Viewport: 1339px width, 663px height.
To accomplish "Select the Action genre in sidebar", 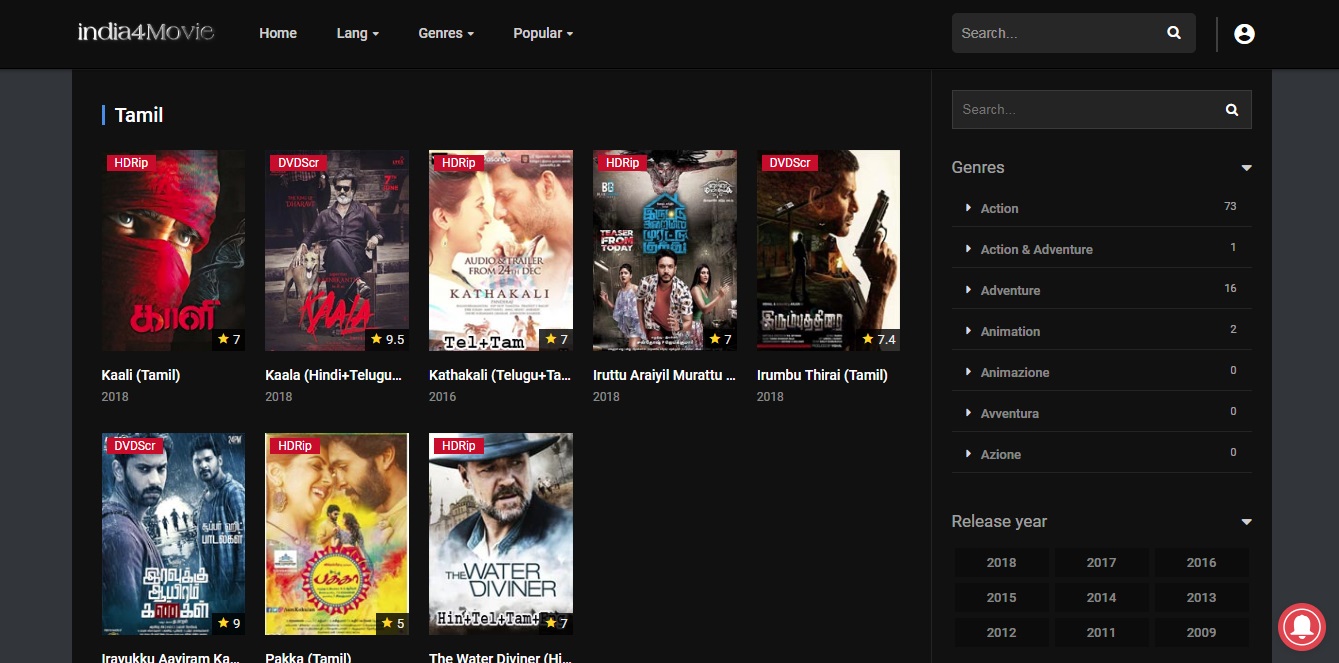I will click(999, 208).
